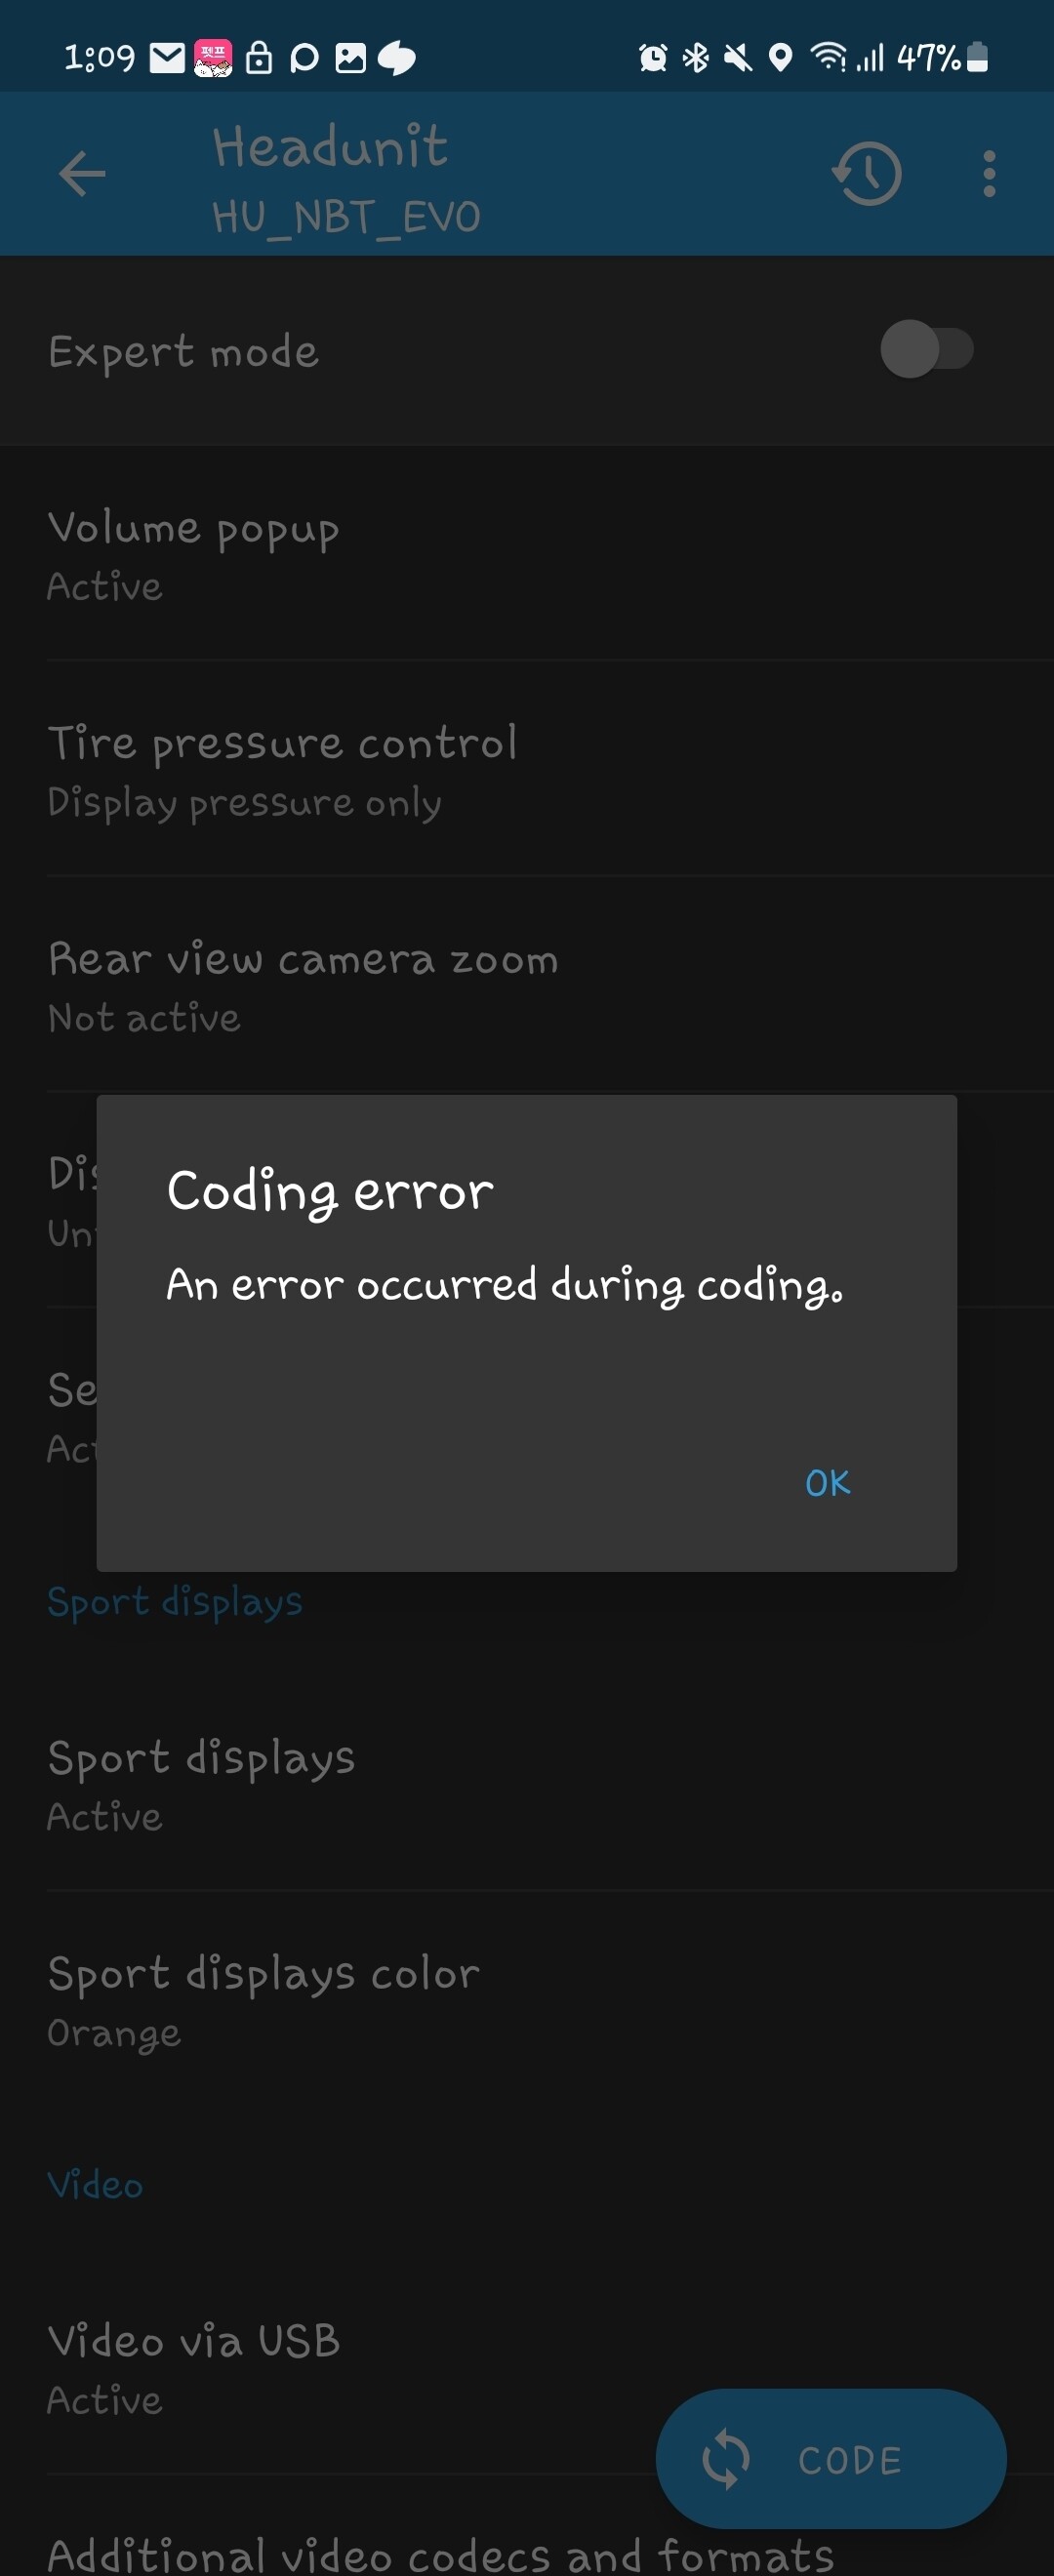The width and height of the screenshot is (1054, 2576).
Task: Toggle the Expert mode switch
Action: click(x=927, y=349)
